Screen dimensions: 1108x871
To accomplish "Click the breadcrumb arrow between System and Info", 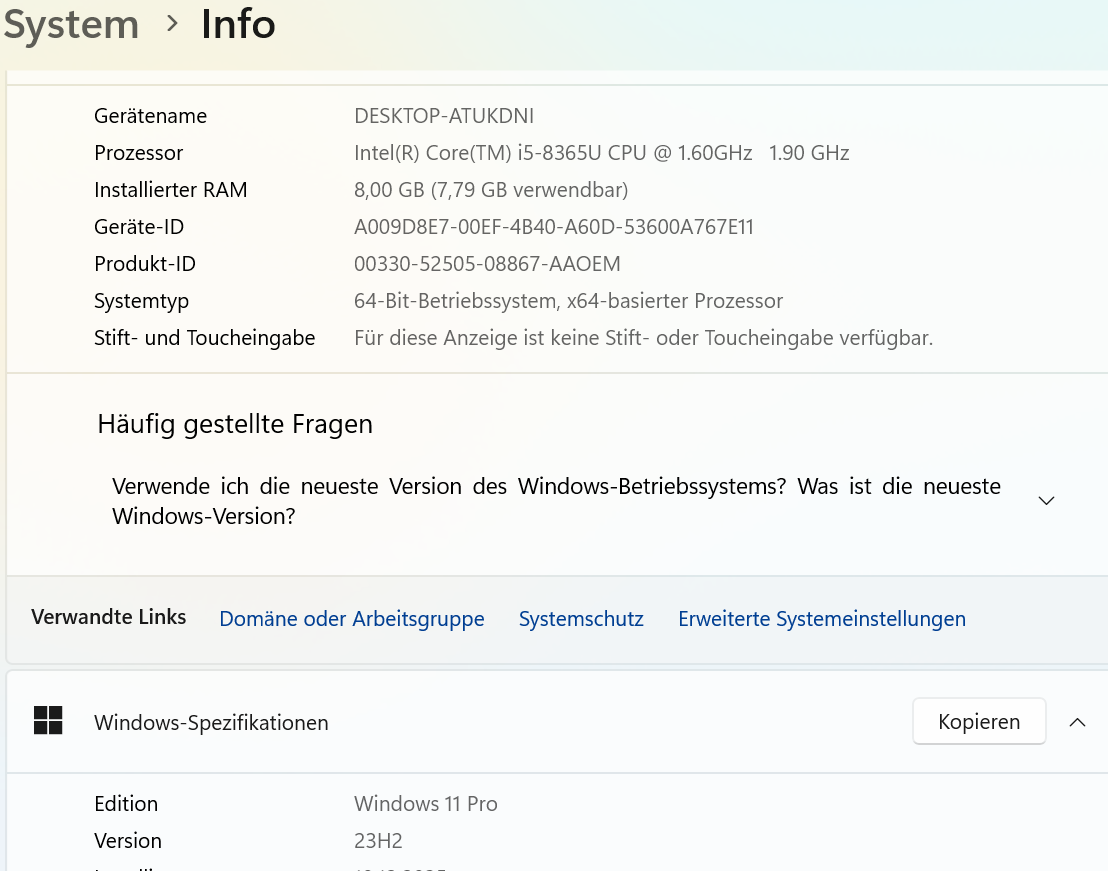I will 172,24.
